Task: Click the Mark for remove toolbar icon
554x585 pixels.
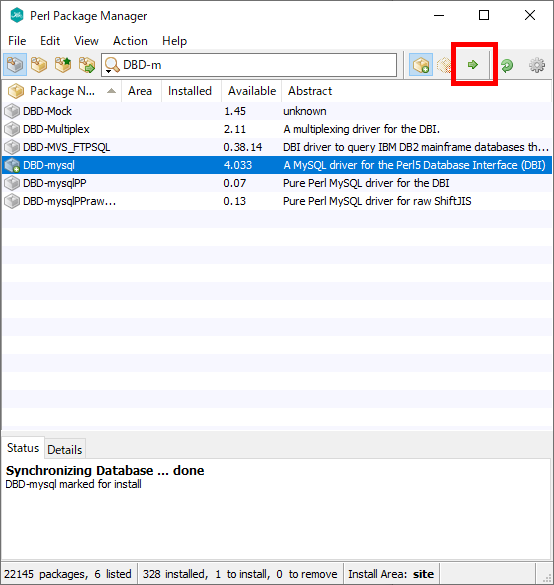Action: [x=444, y=65]
